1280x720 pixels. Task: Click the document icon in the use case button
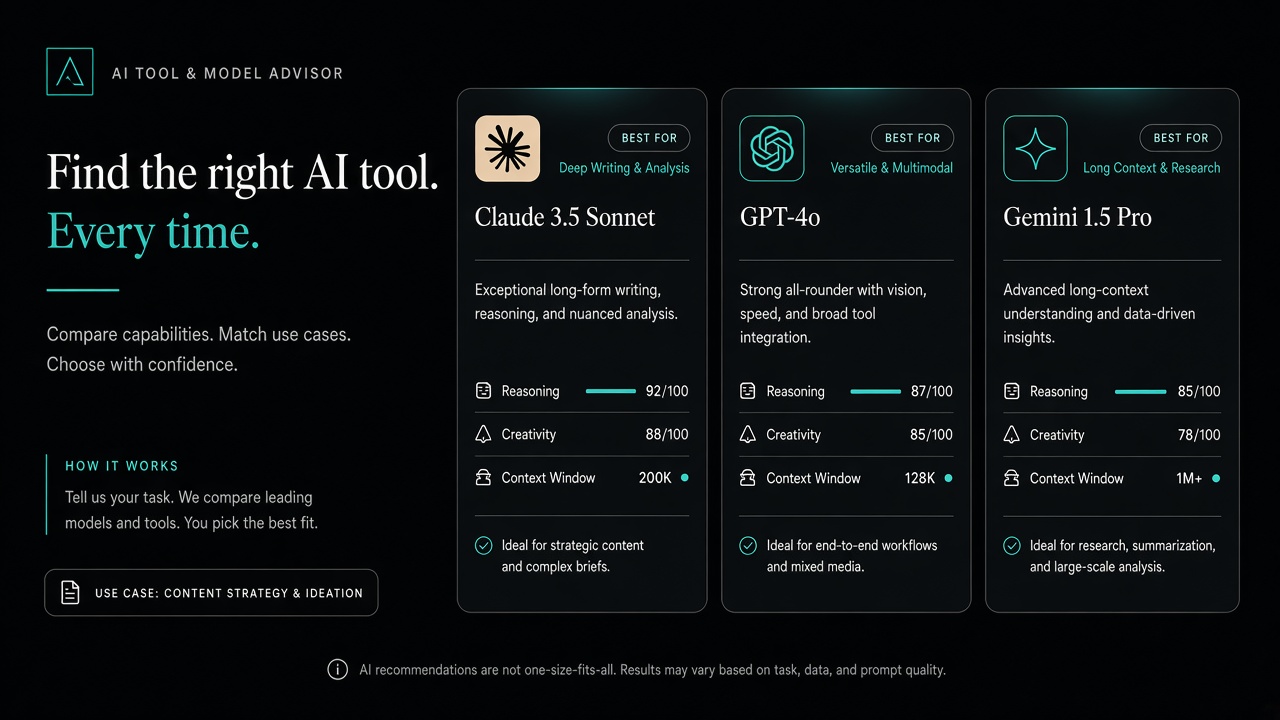[70, 592]
